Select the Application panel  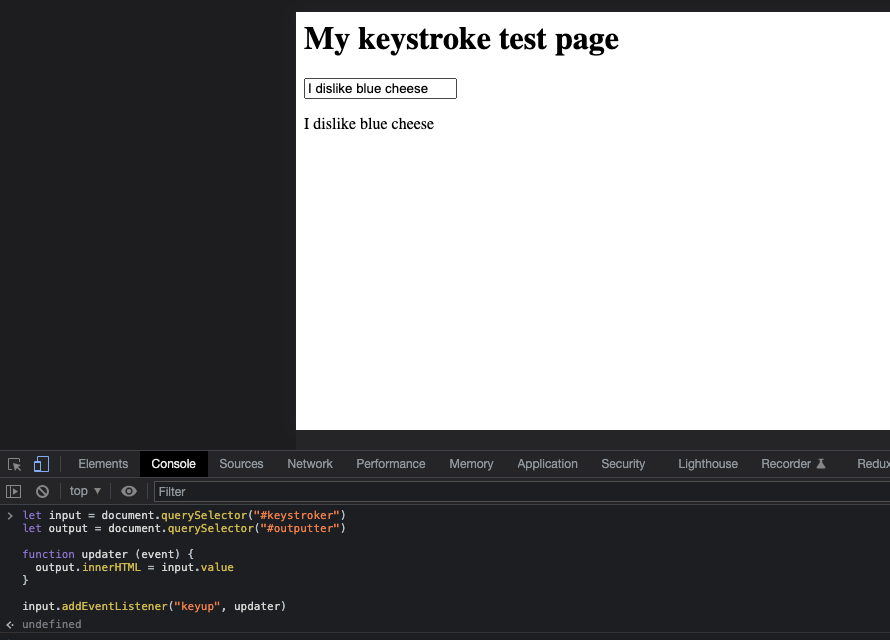click(x=547, y=464)
